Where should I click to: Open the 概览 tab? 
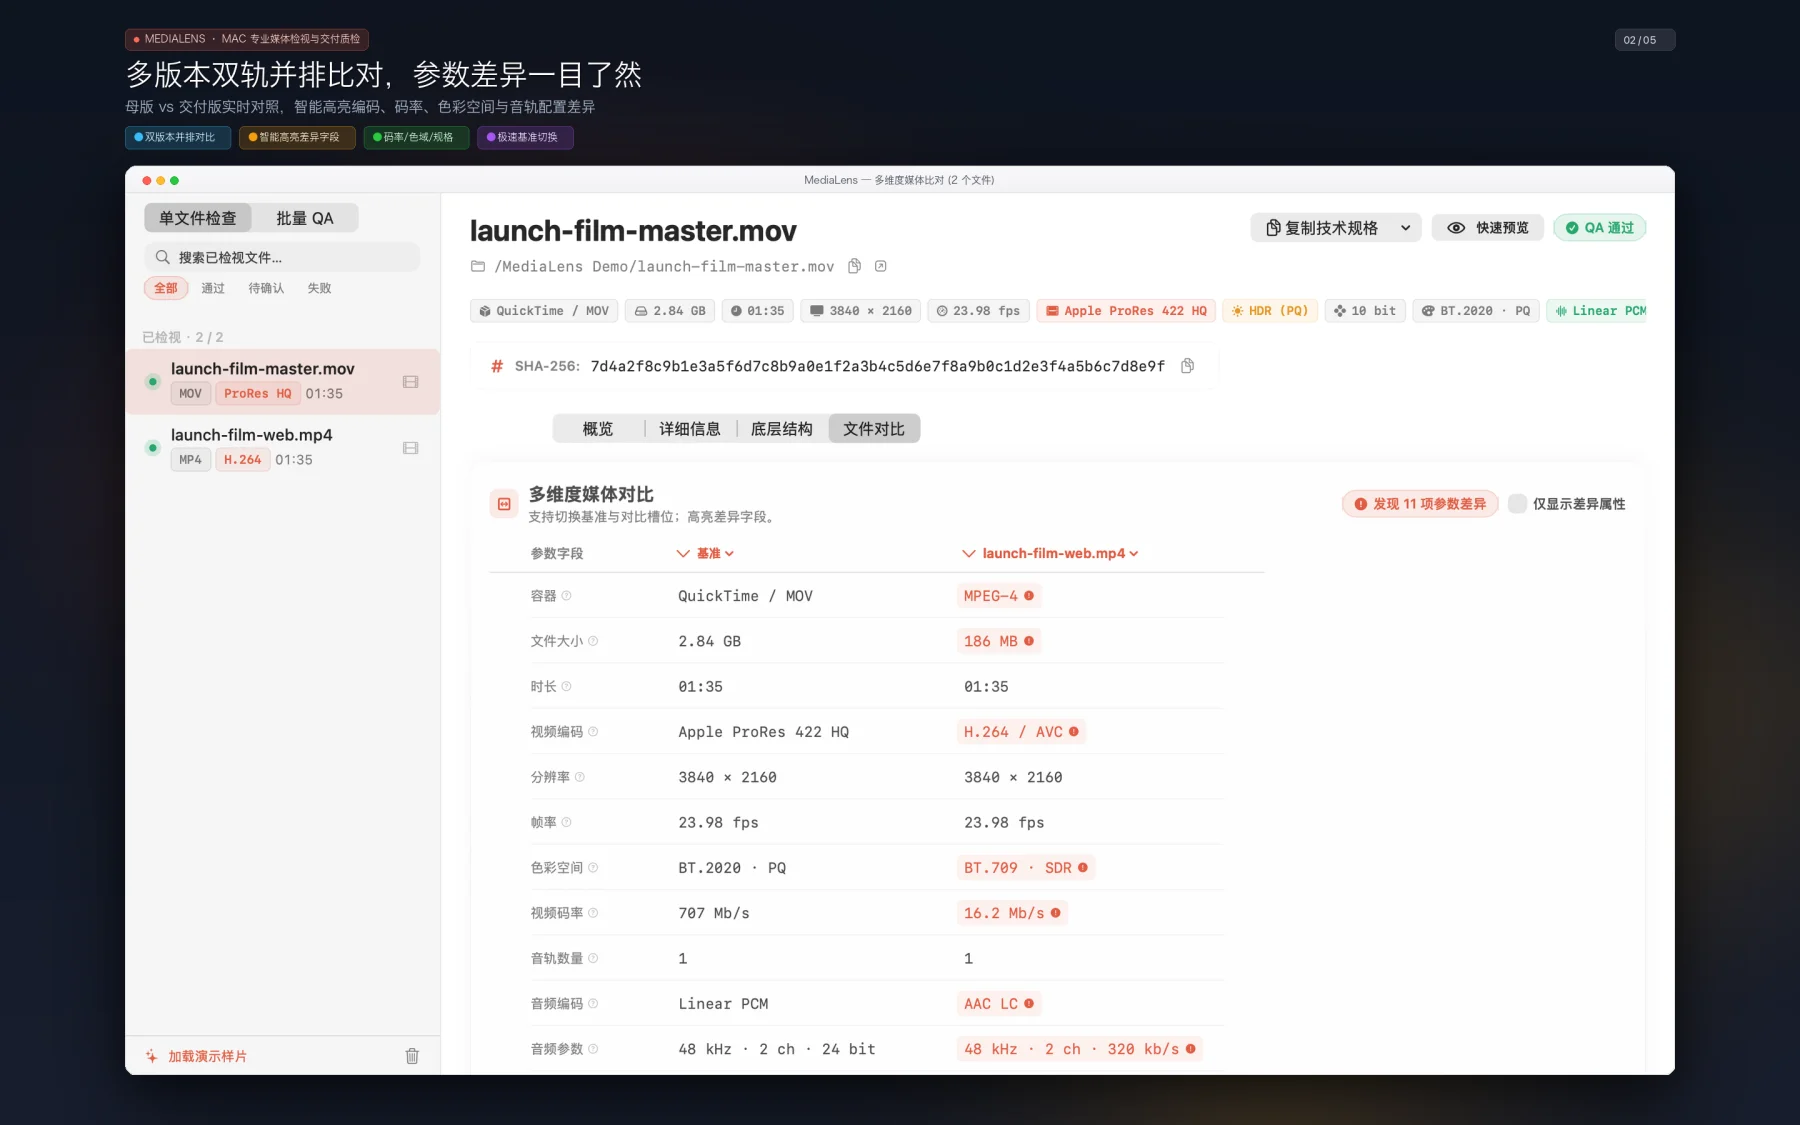pos(598,429)
